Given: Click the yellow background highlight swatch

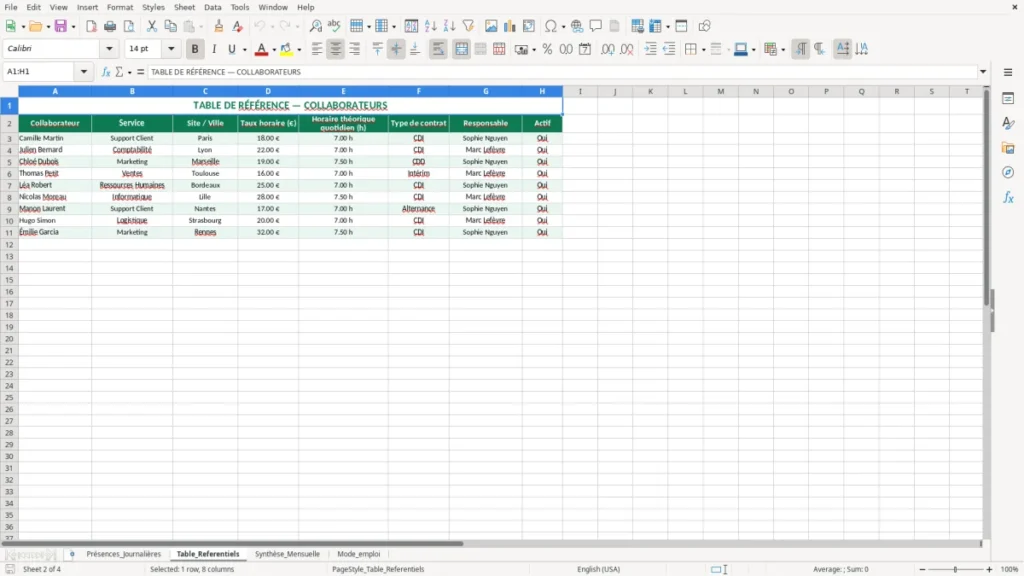Looking at the screenshot, I should 287,49.
